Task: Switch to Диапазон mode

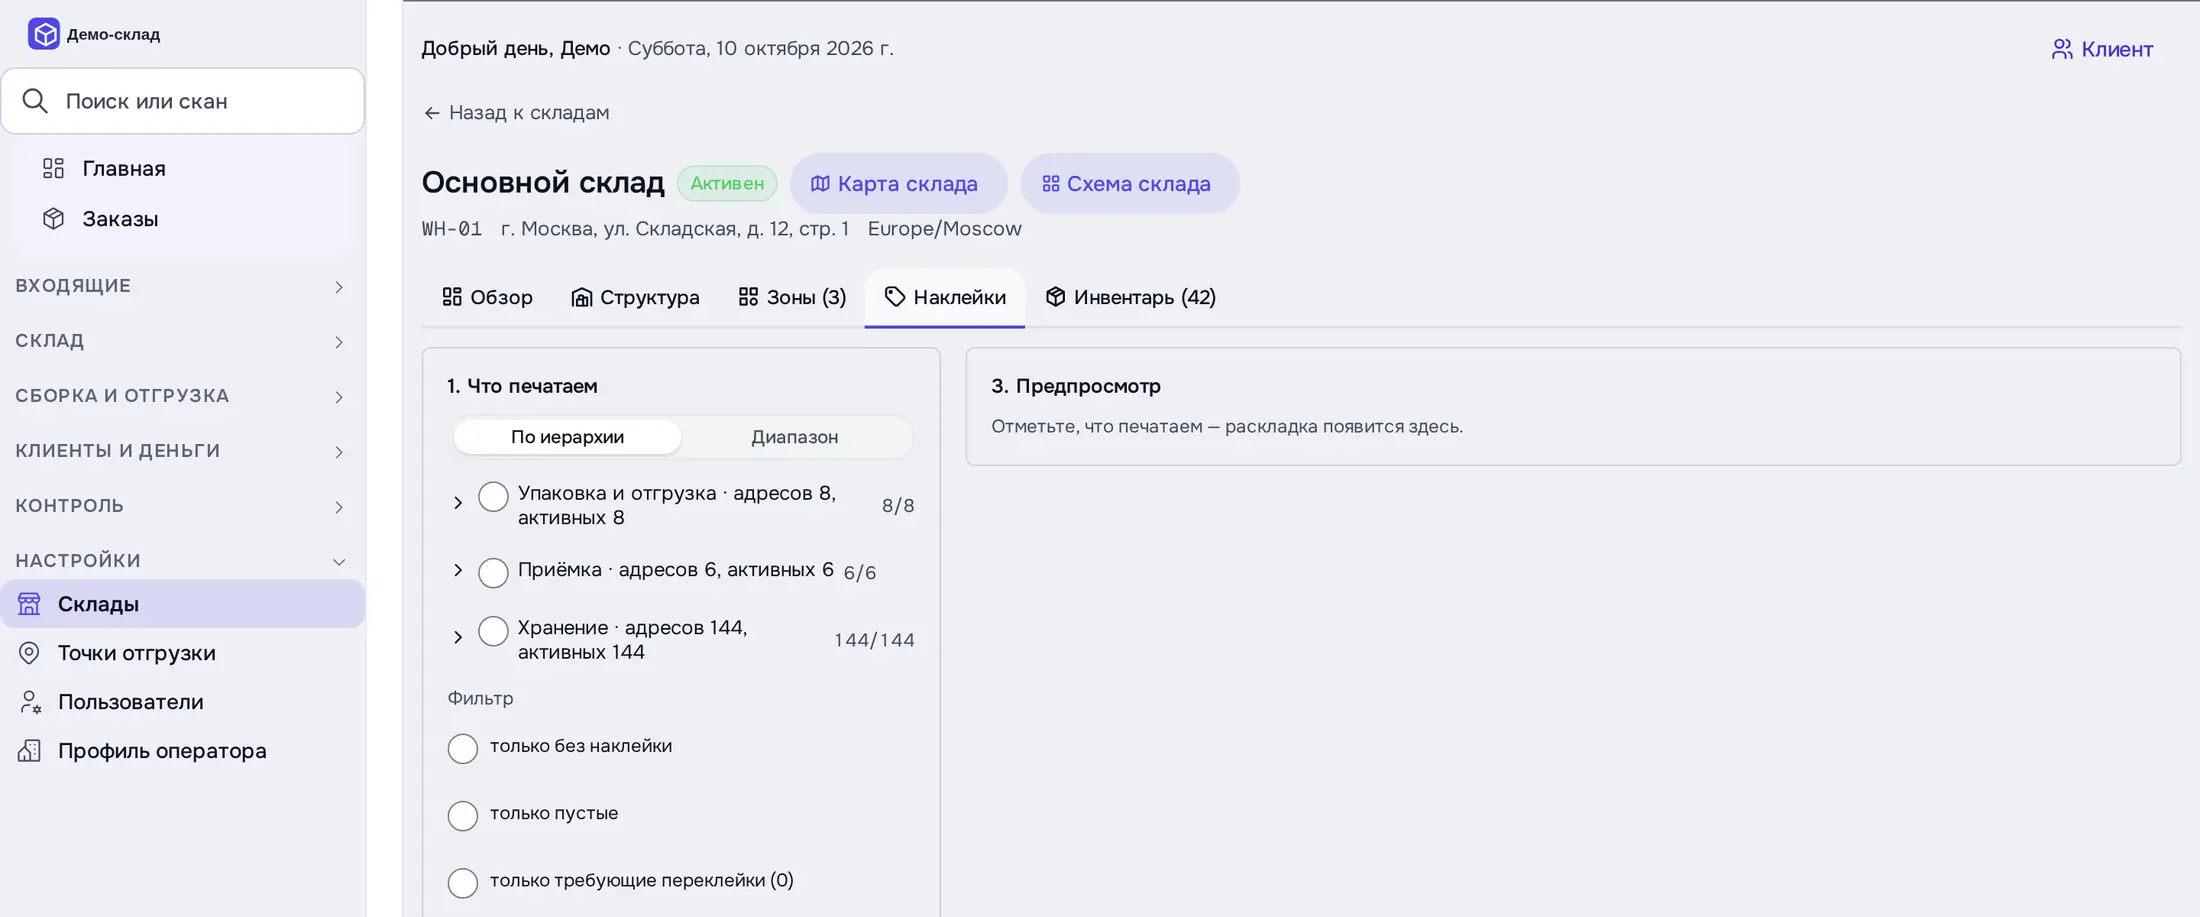Action: tap(795, 437)
